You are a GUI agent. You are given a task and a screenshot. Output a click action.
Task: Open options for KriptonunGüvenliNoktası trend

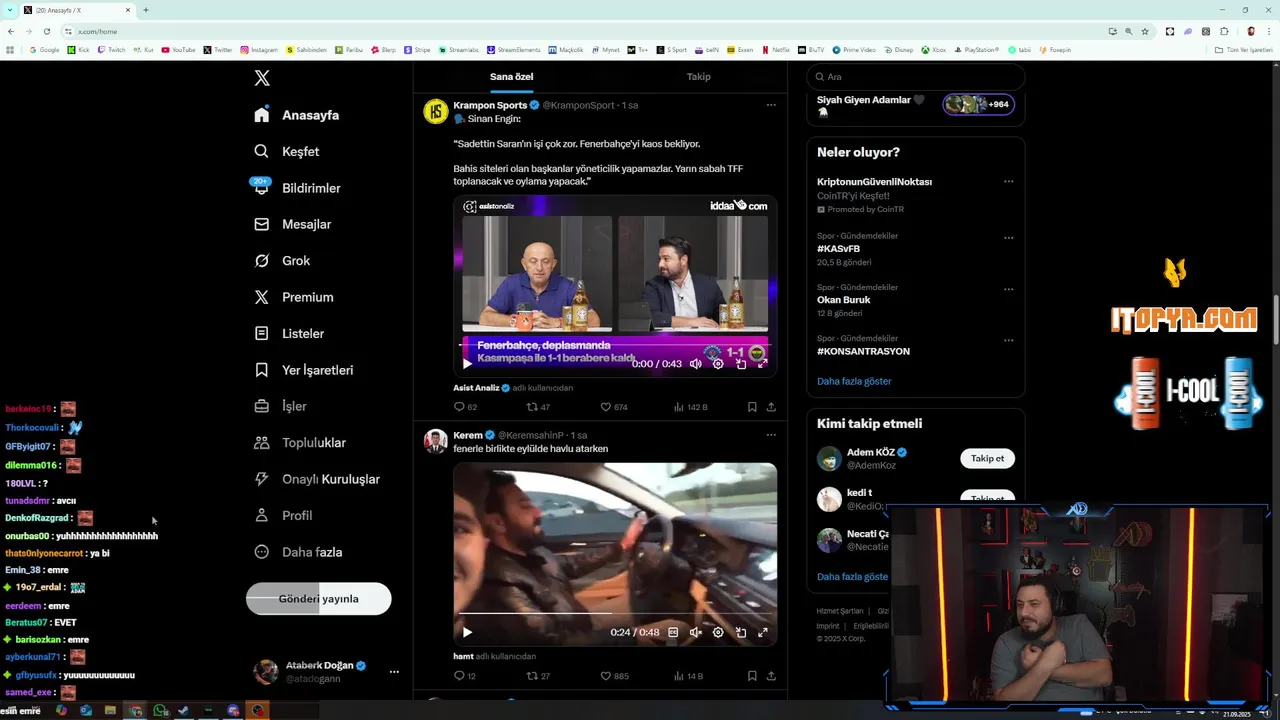pos(1008,182)
